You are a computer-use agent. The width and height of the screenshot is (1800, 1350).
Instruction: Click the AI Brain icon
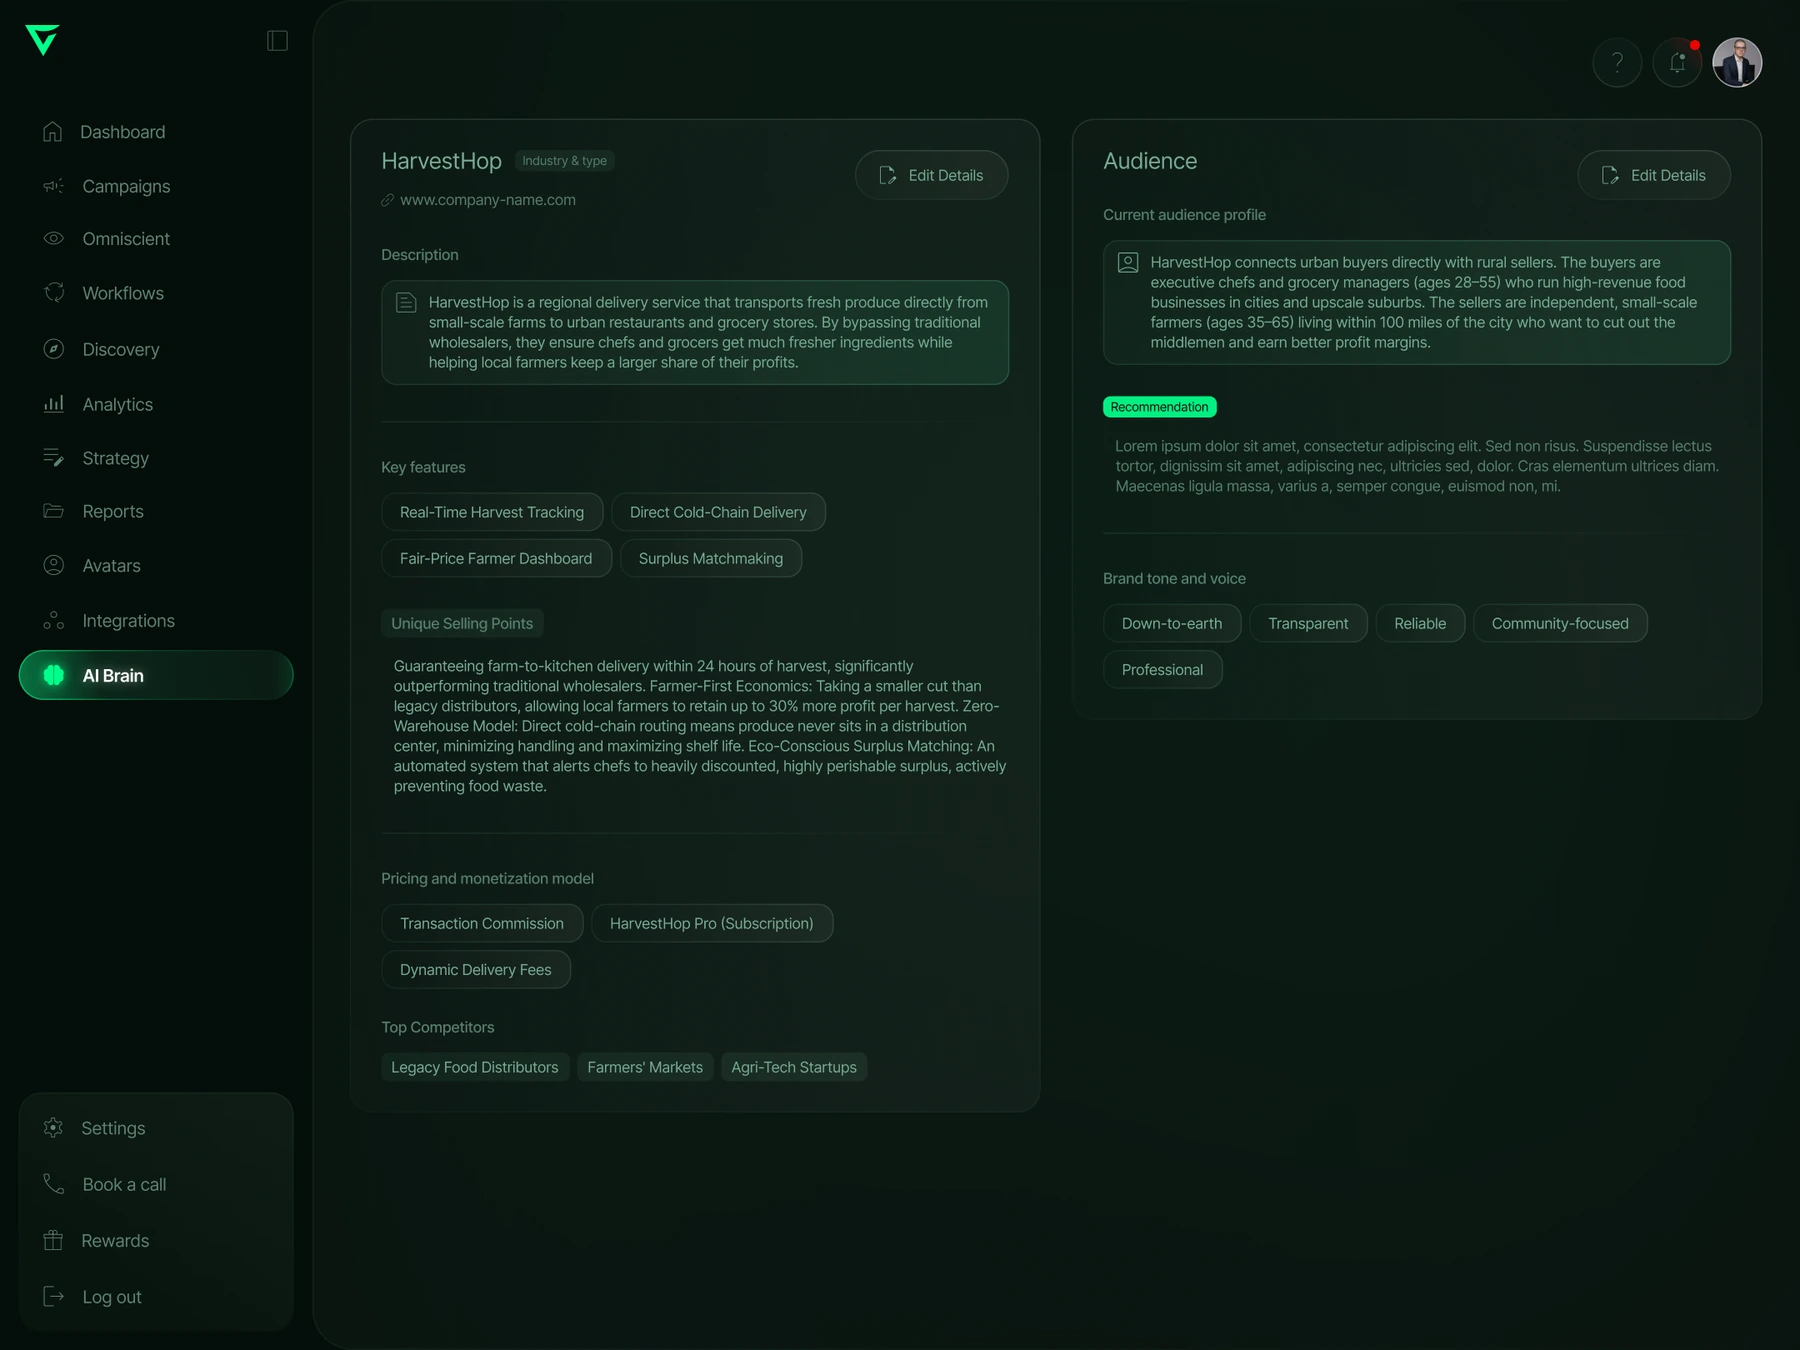(54, 675)
